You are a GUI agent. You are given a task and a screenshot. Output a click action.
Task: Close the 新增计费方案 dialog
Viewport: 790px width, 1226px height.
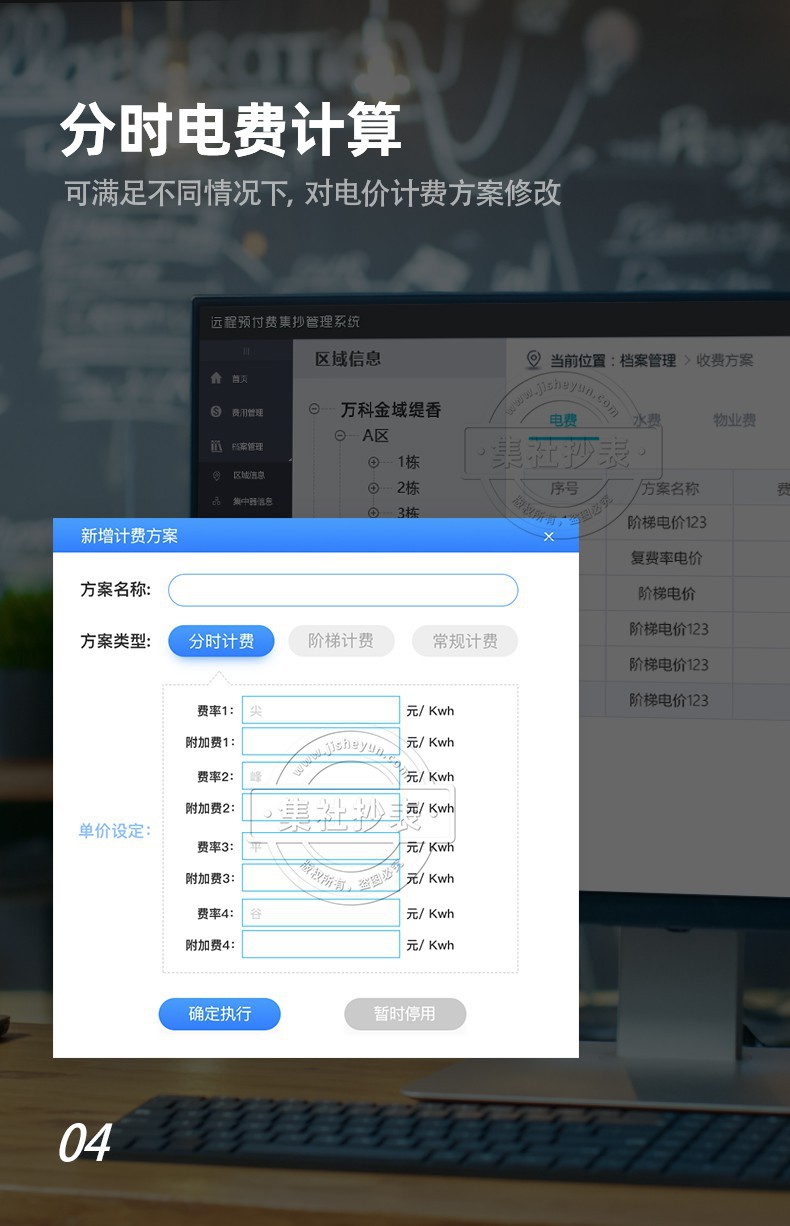[548, 537]
